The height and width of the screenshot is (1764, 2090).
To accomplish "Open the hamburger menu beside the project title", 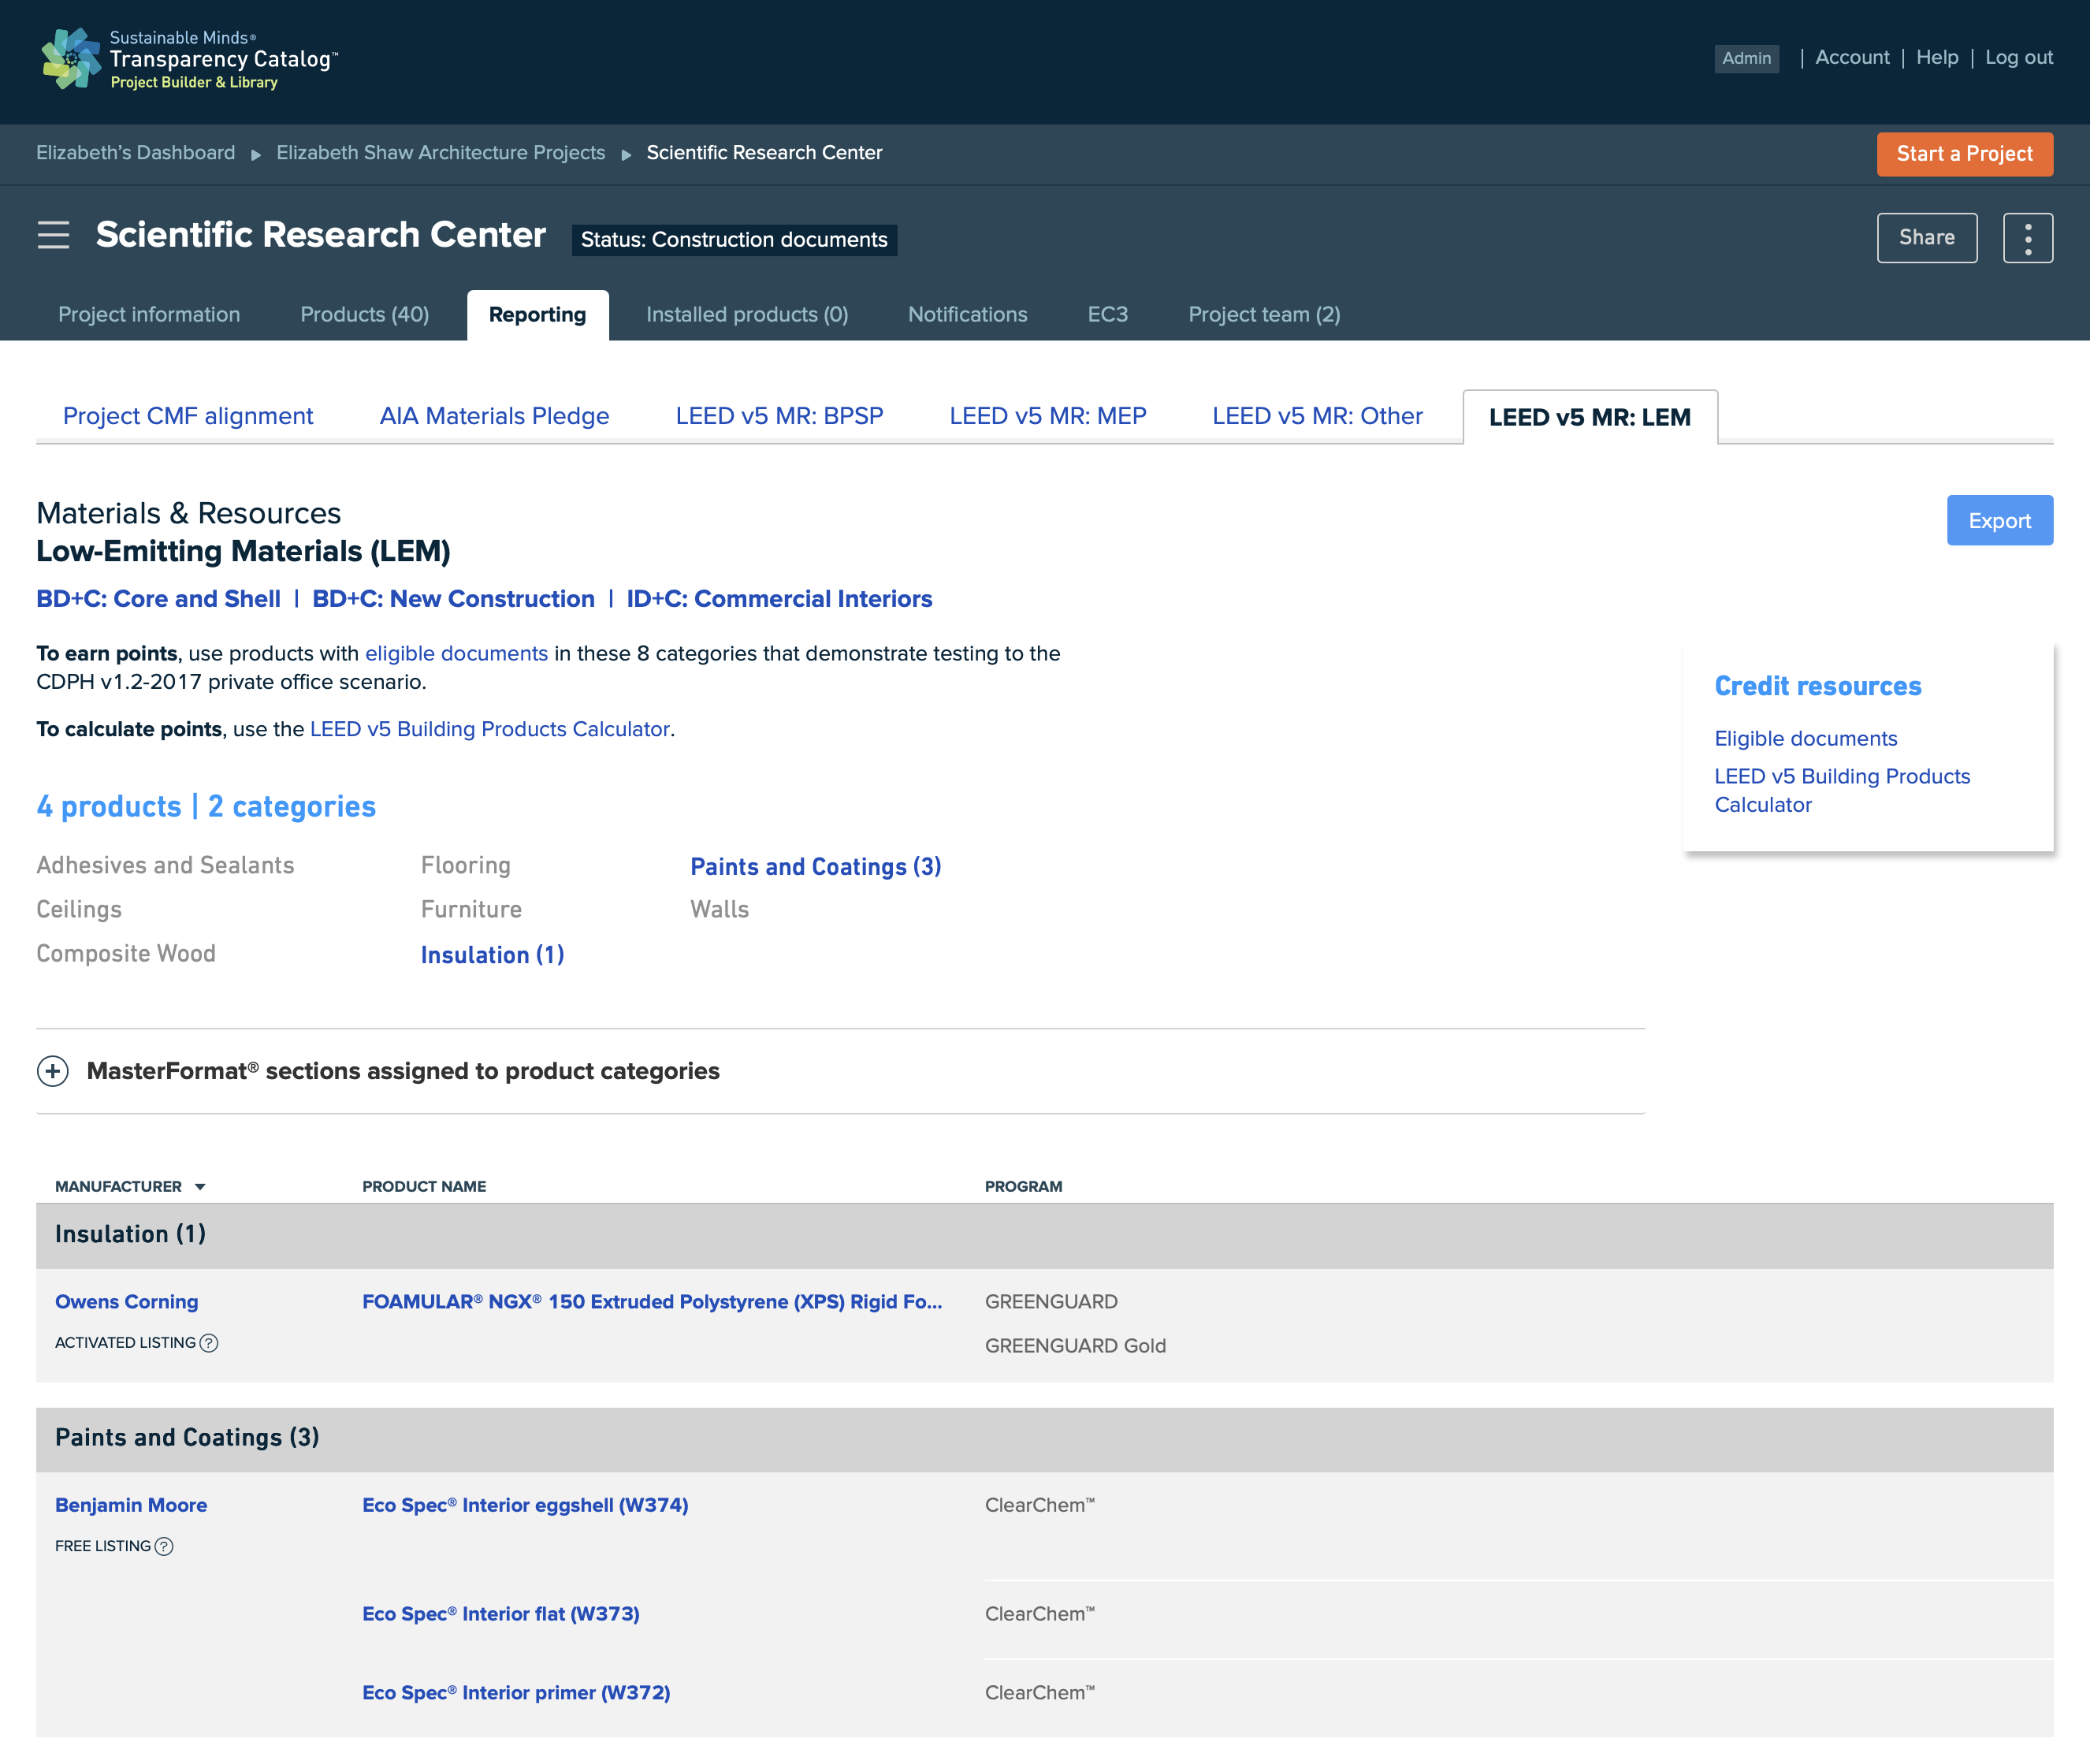I will point(53,235).
